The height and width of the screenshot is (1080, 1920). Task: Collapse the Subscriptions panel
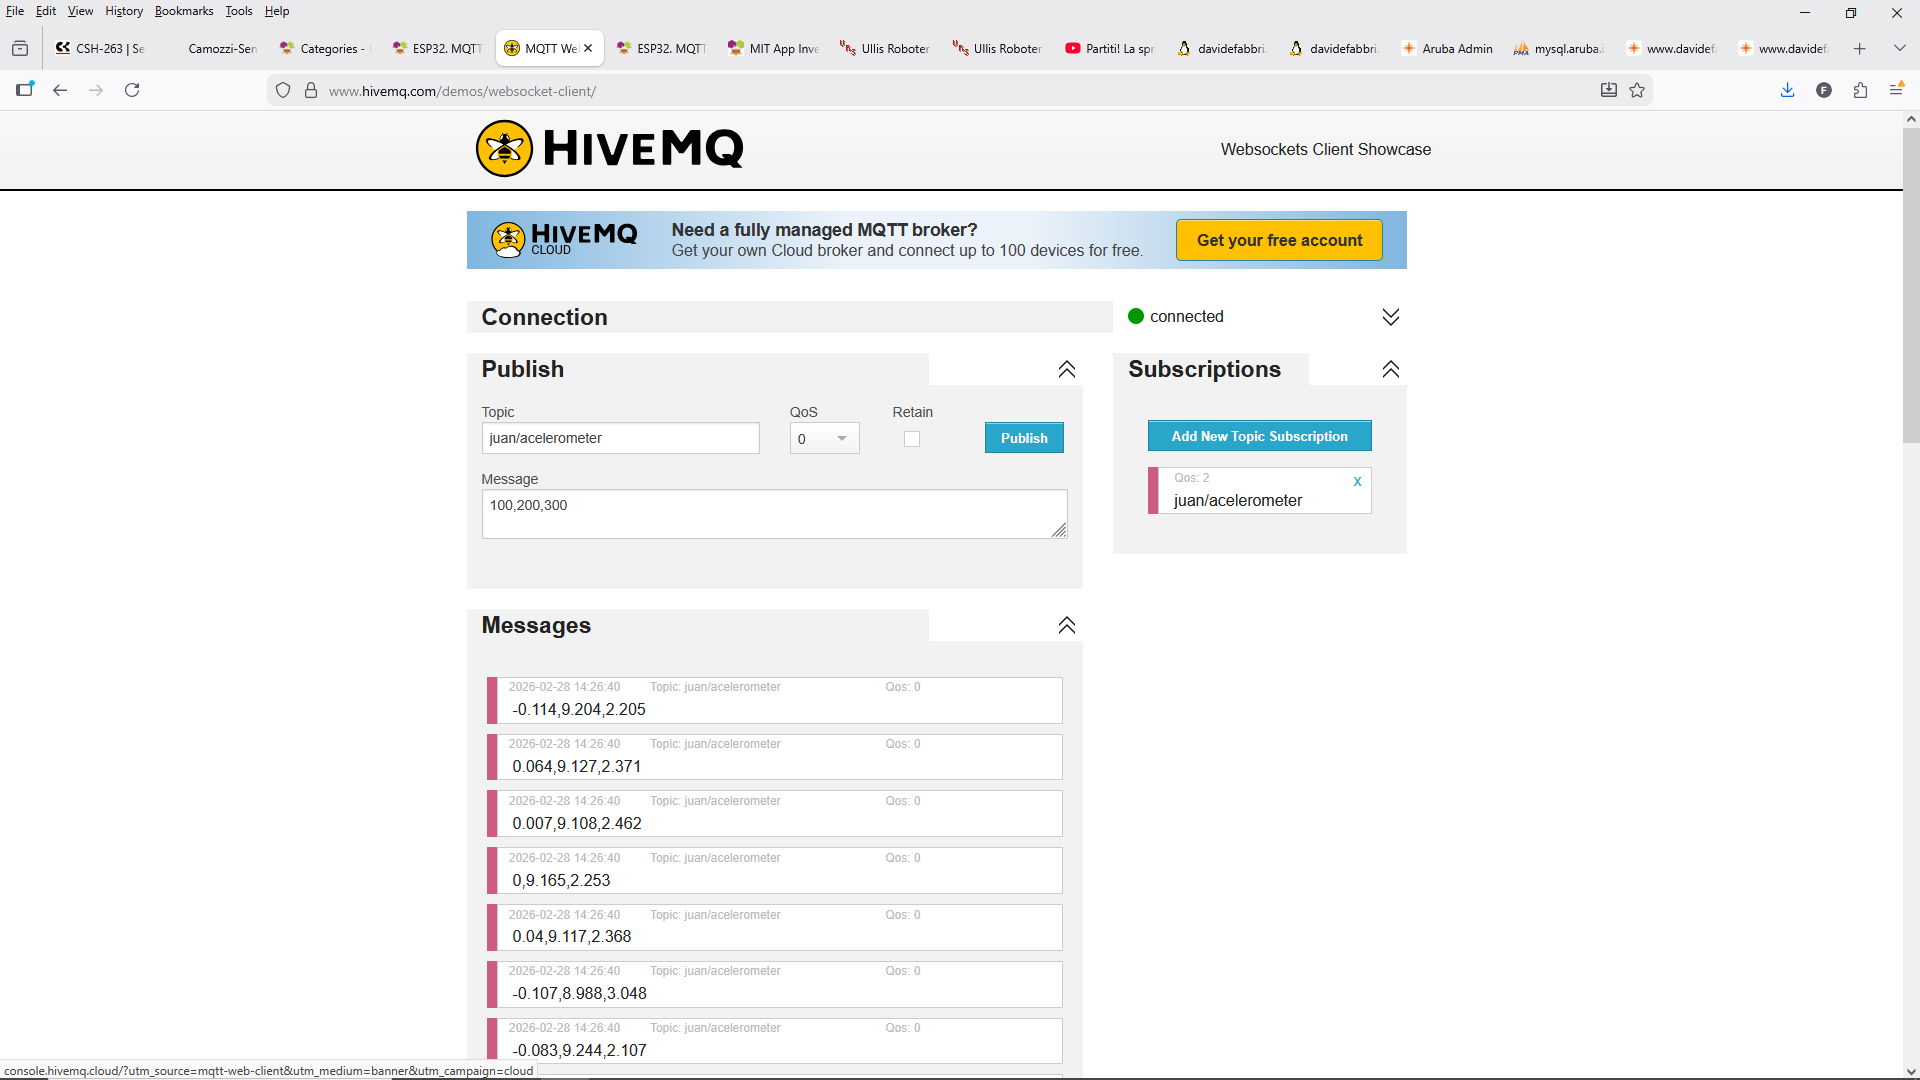[x=1390, y=369]
